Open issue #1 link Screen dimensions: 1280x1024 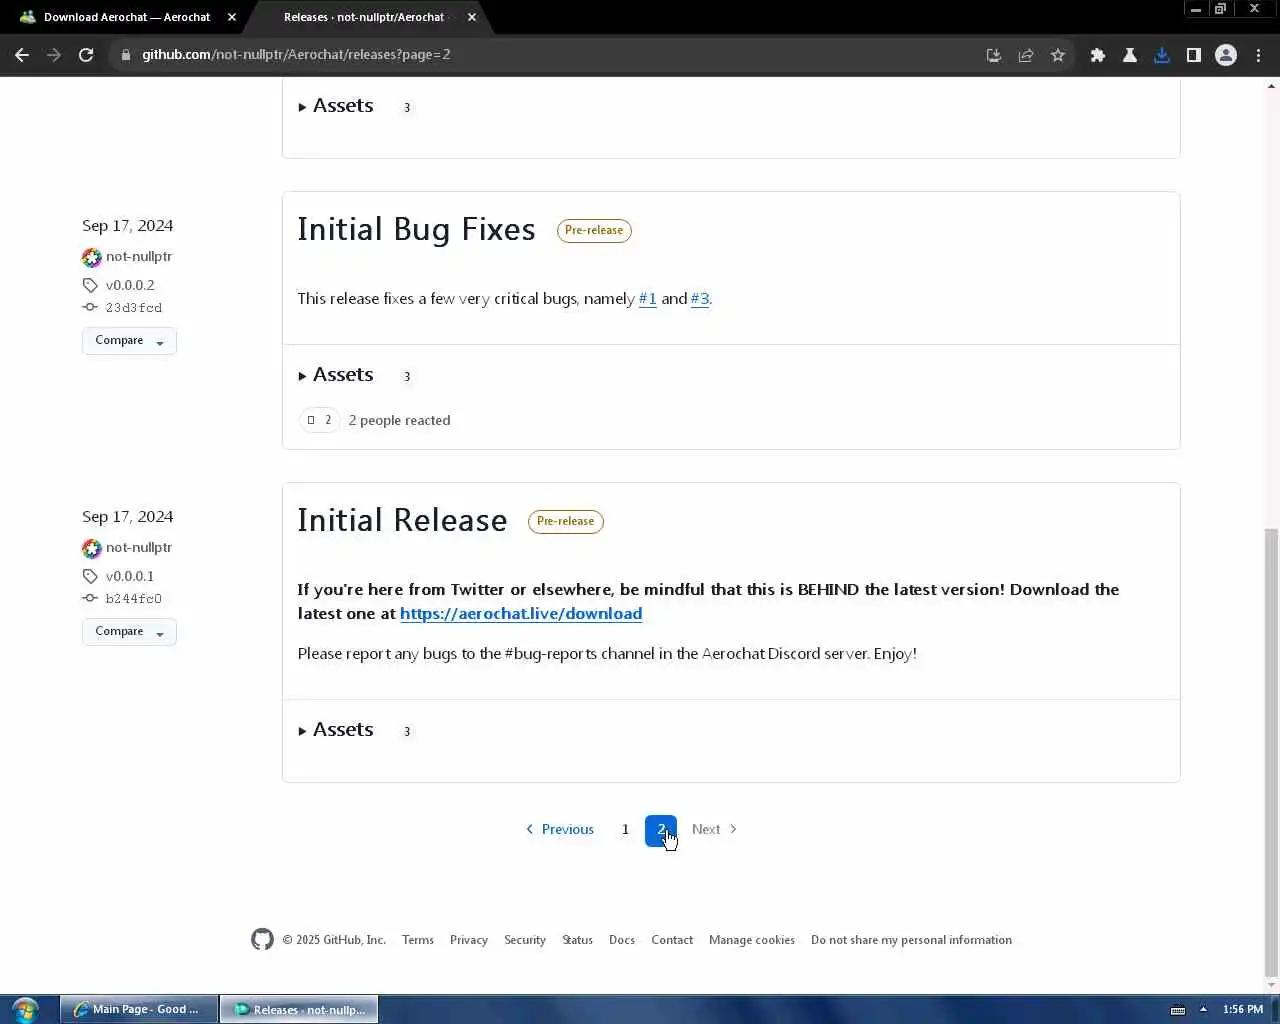(x=648, y=299)
